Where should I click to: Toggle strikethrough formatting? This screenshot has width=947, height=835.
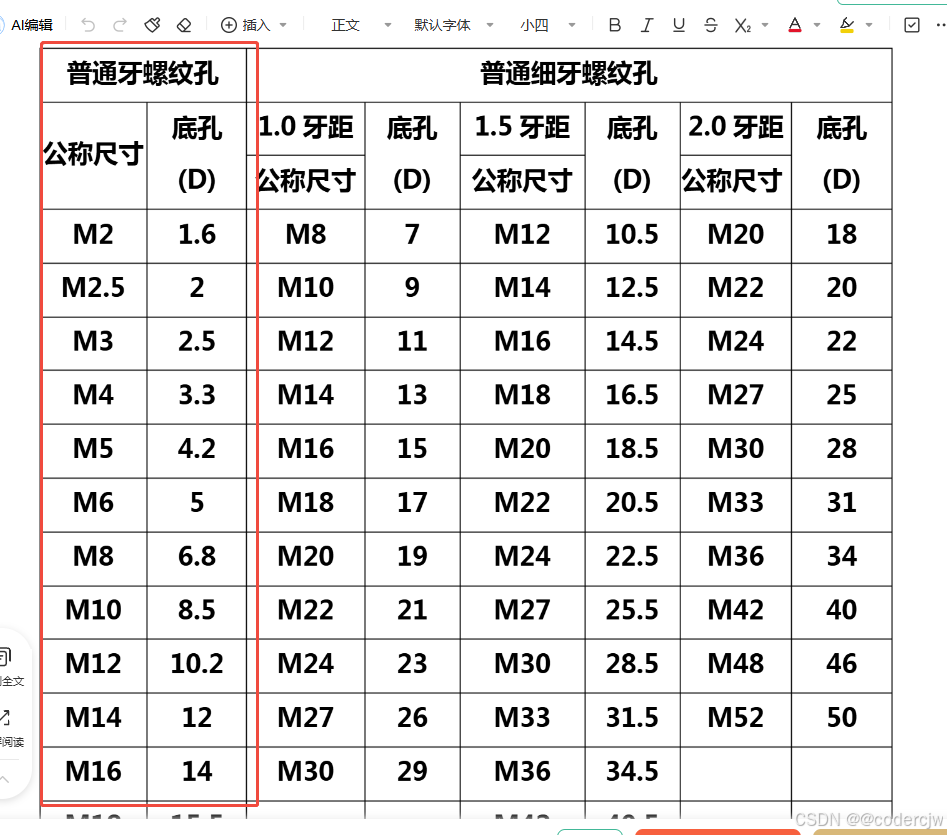tap(711, 25)
